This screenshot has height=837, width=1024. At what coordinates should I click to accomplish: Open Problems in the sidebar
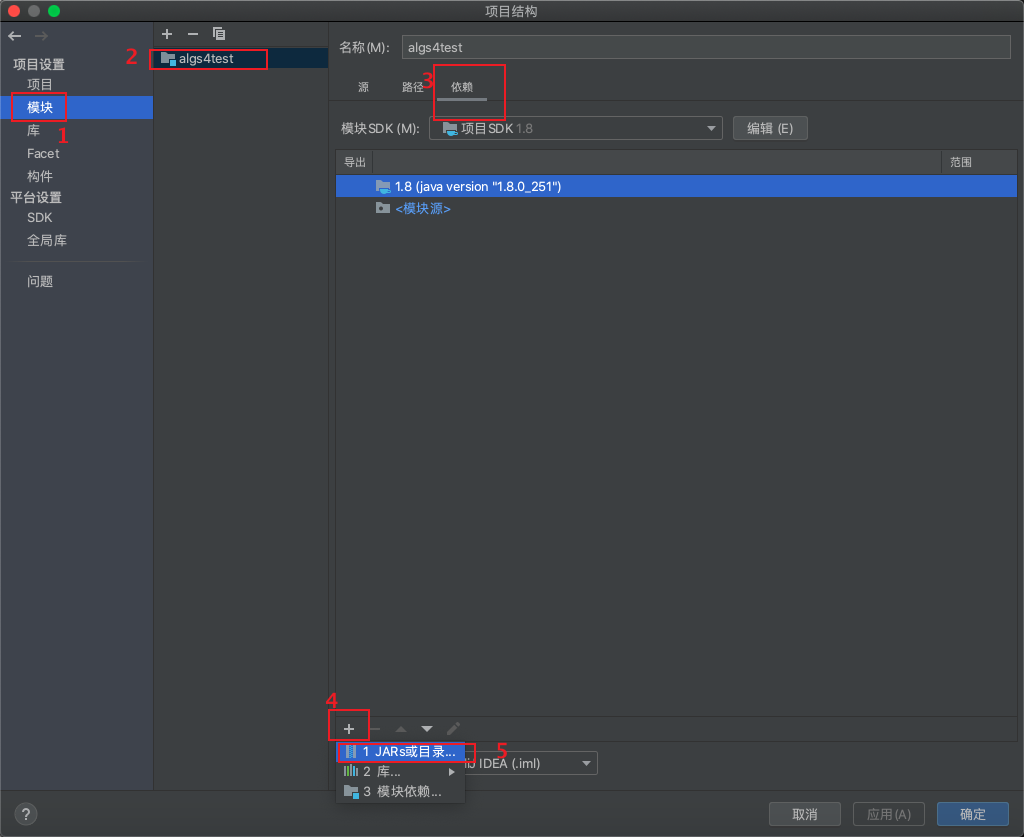40,281
